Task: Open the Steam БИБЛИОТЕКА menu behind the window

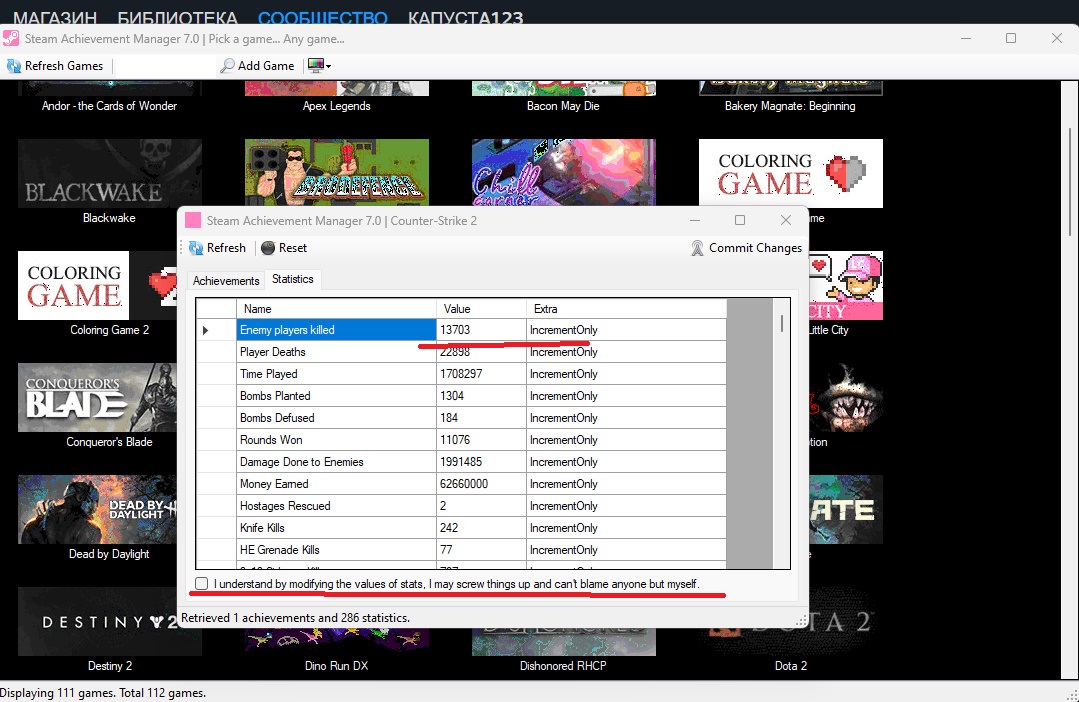Action: coord(178,17)
